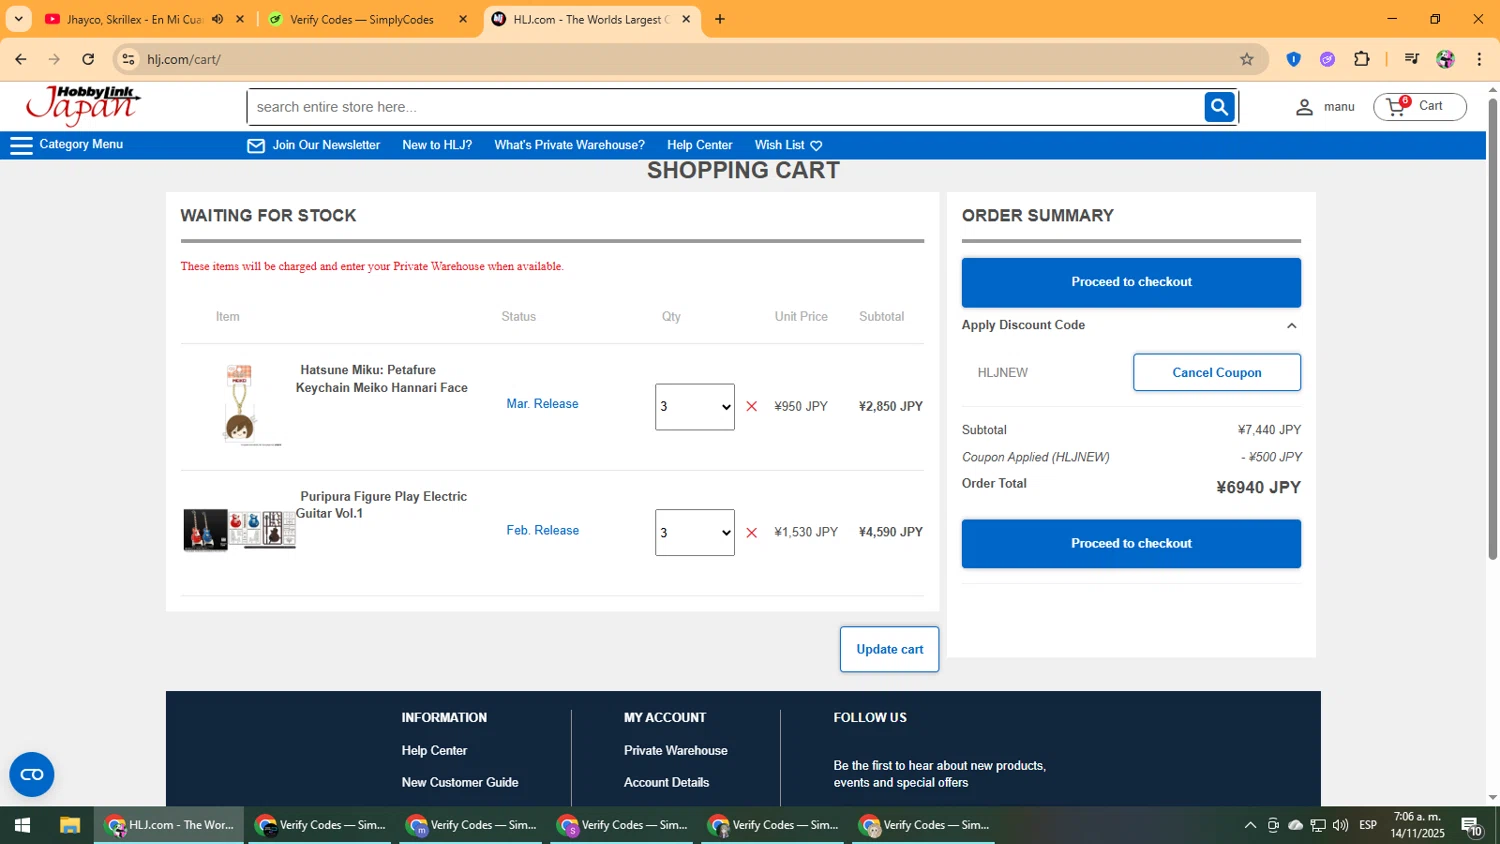The image size is (1500, 844).
Task: Open Hatsune Miku Petafure Keychain product link
Action: point(381,379)
